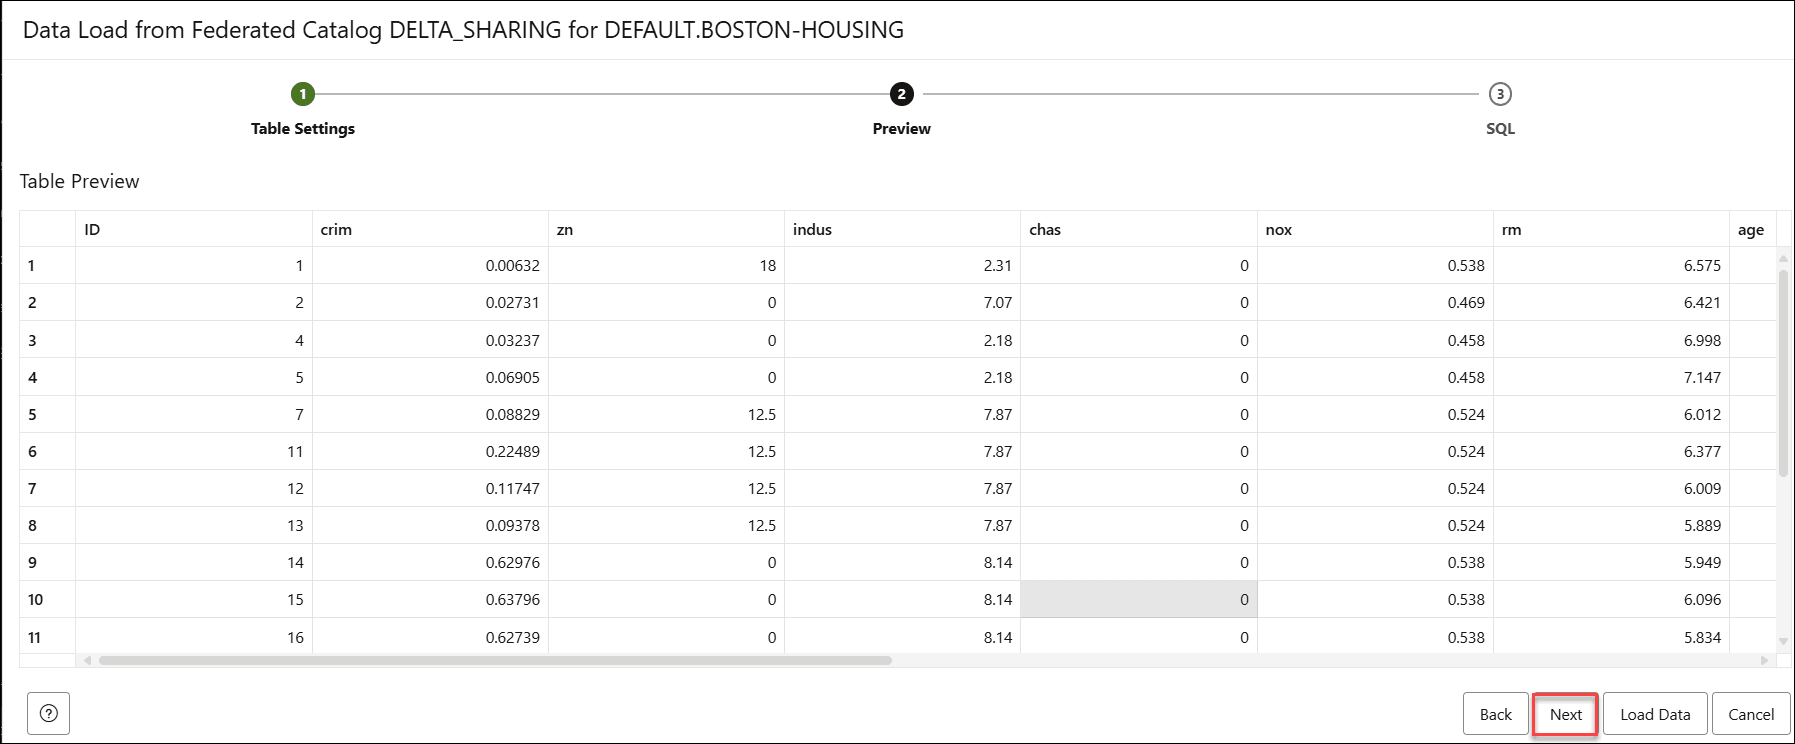Switch to the SQL step
This screenshot has width=1795, height=744.
pos(1499,128)
